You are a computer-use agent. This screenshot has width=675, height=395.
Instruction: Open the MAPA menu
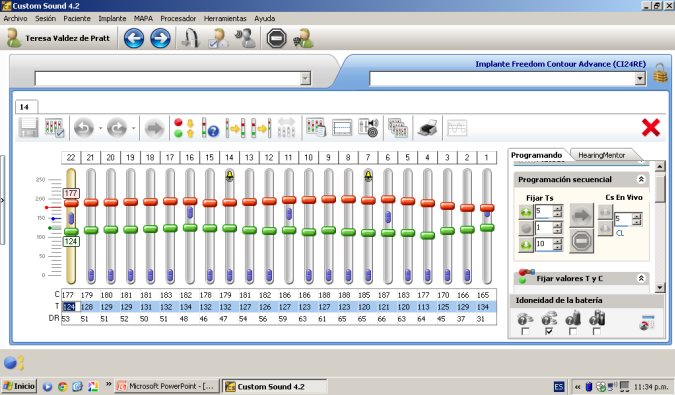[143, 19]
